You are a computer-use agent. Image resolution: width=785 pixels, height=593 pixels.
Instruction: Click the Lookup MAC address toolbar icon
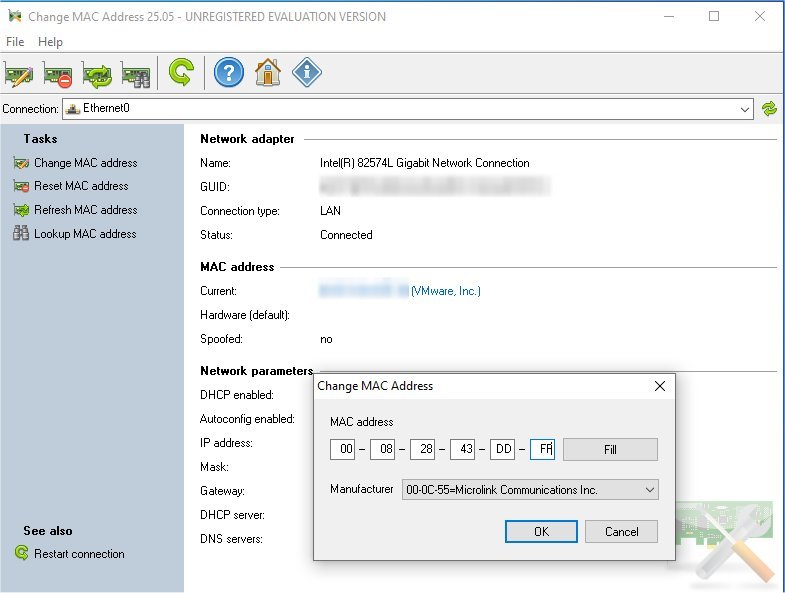136,75
